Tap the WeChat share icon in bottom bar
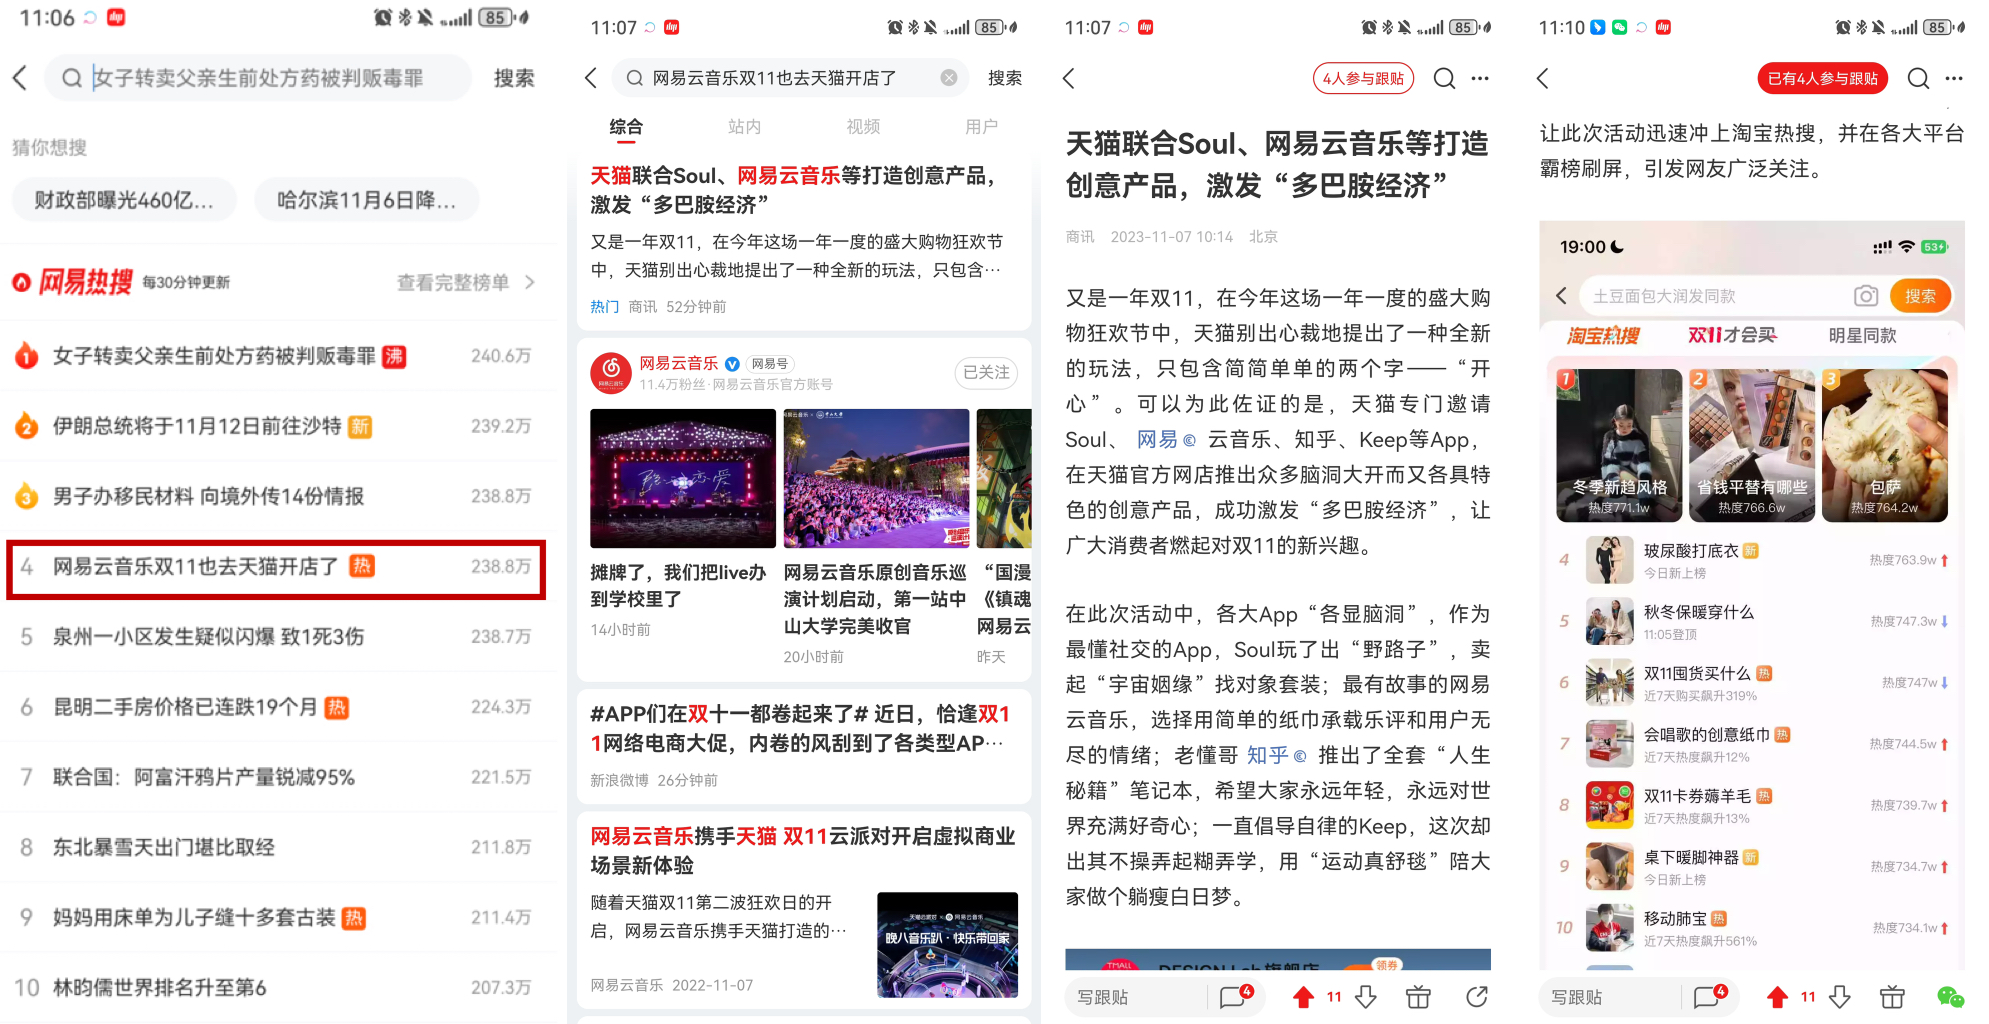The width and height of the screenshot is (1989, 1024). 1949,997
